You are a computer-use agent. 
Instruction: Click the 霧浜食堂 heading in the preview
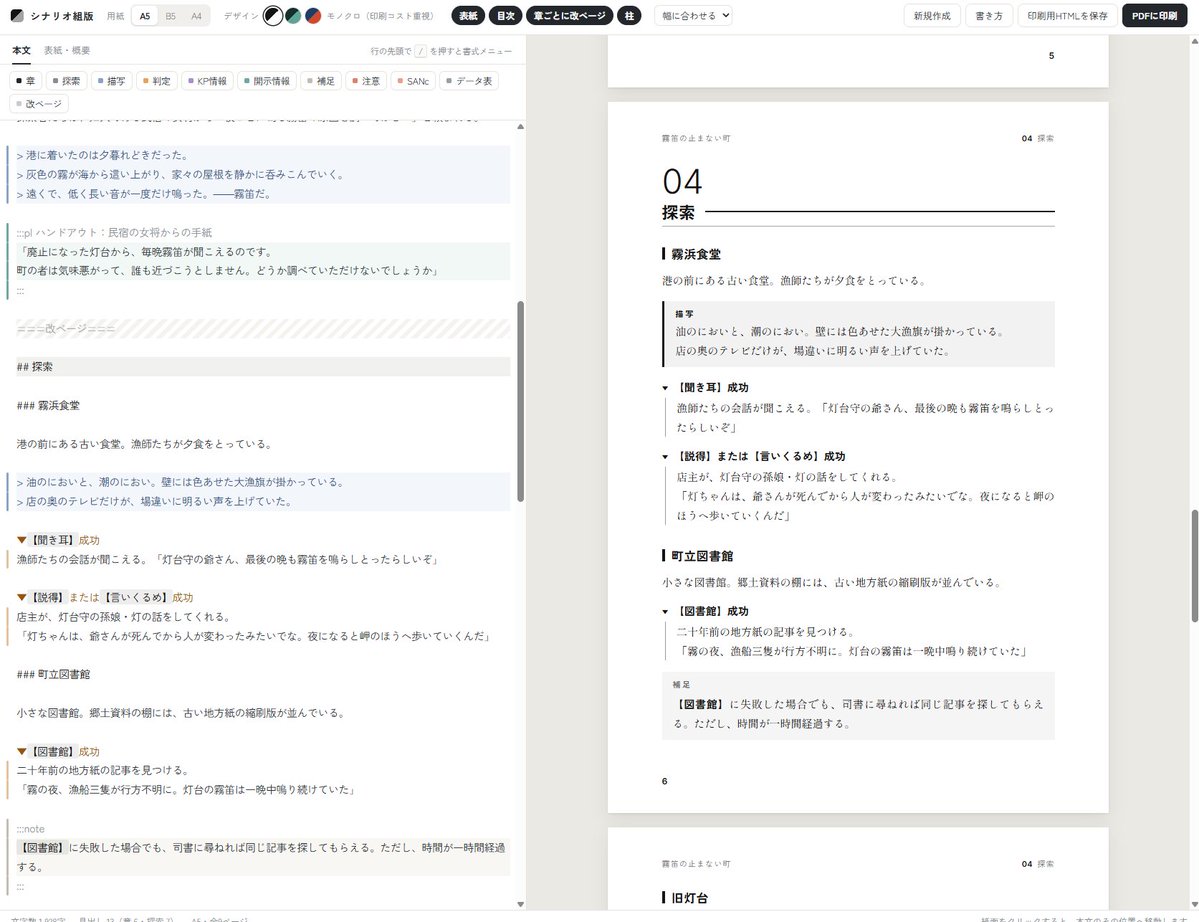(x=696, y=254)
